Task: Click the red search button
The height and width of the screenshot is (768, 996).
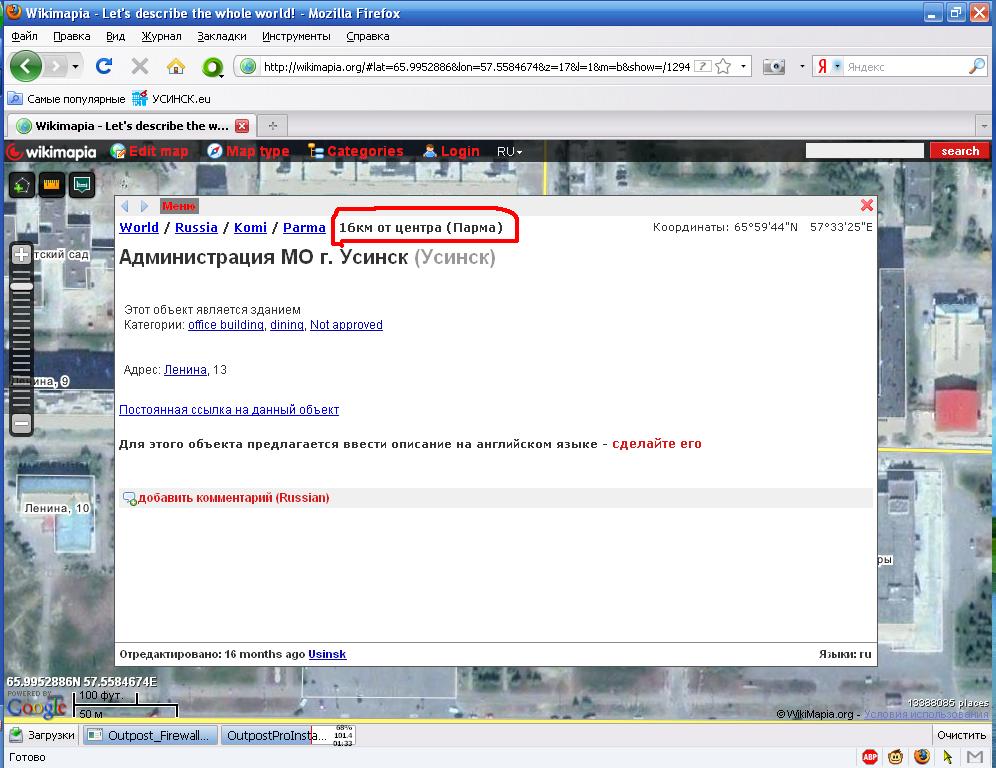Action: pos(959,151)
